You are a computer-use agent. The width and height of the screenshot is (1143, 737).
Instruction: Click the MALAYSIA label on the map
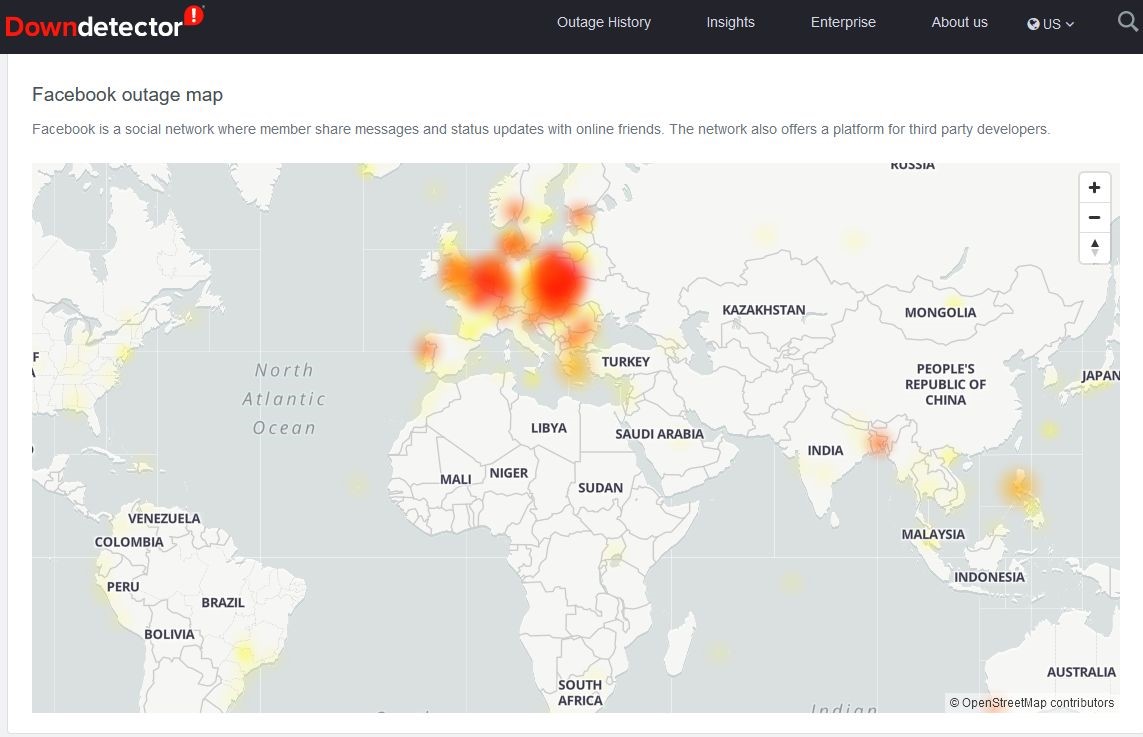pyautogui.click(x=933, y=534)
